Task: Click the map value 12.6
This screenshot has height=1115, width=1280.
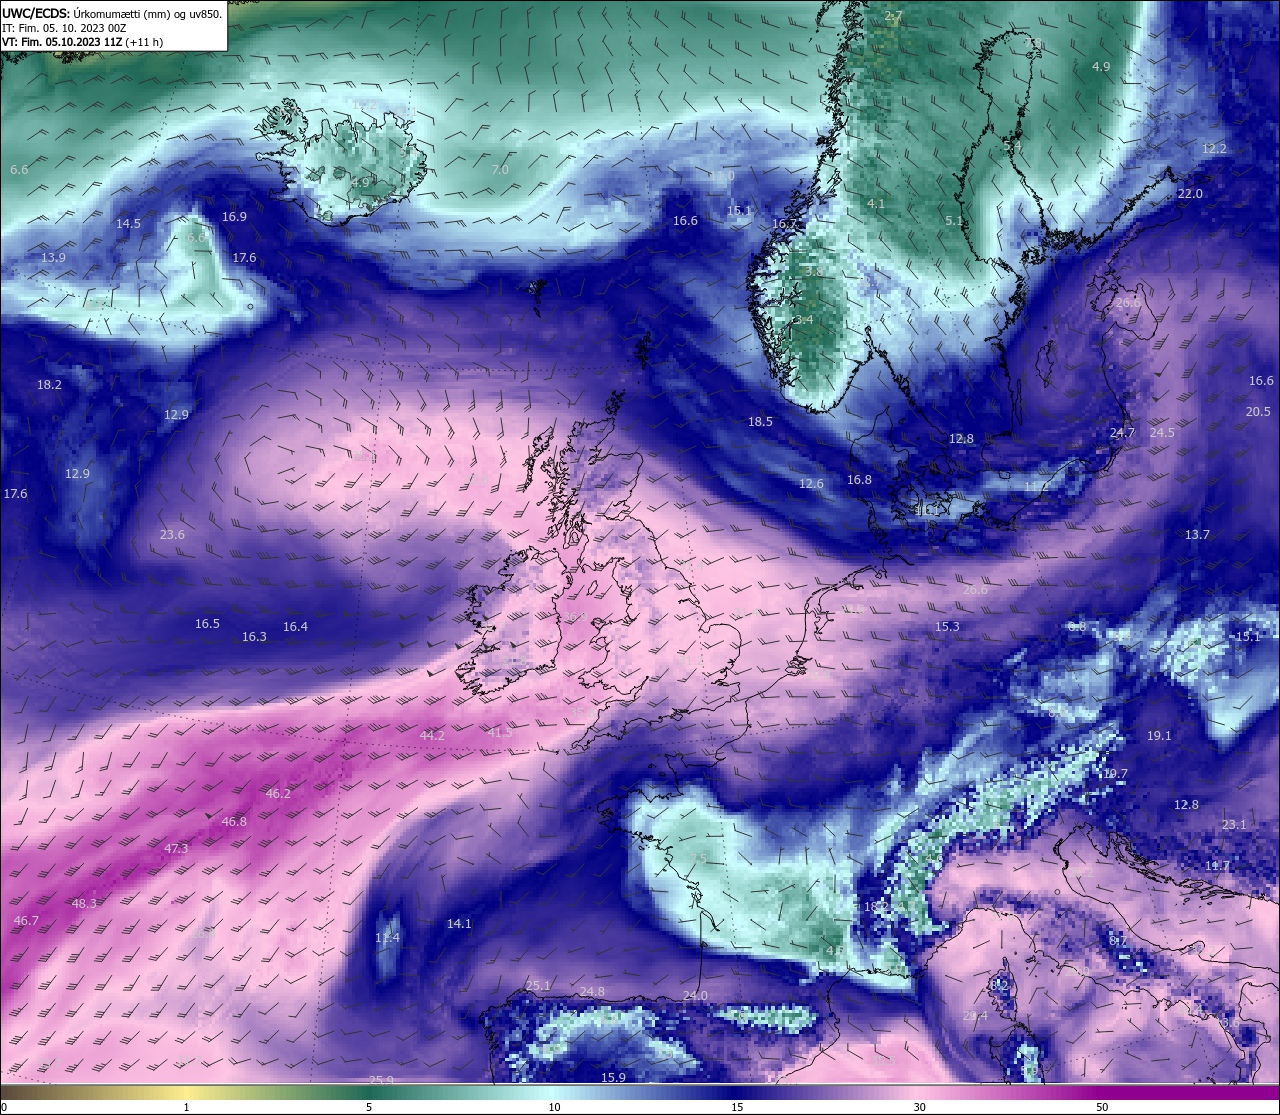Action: 811,483
